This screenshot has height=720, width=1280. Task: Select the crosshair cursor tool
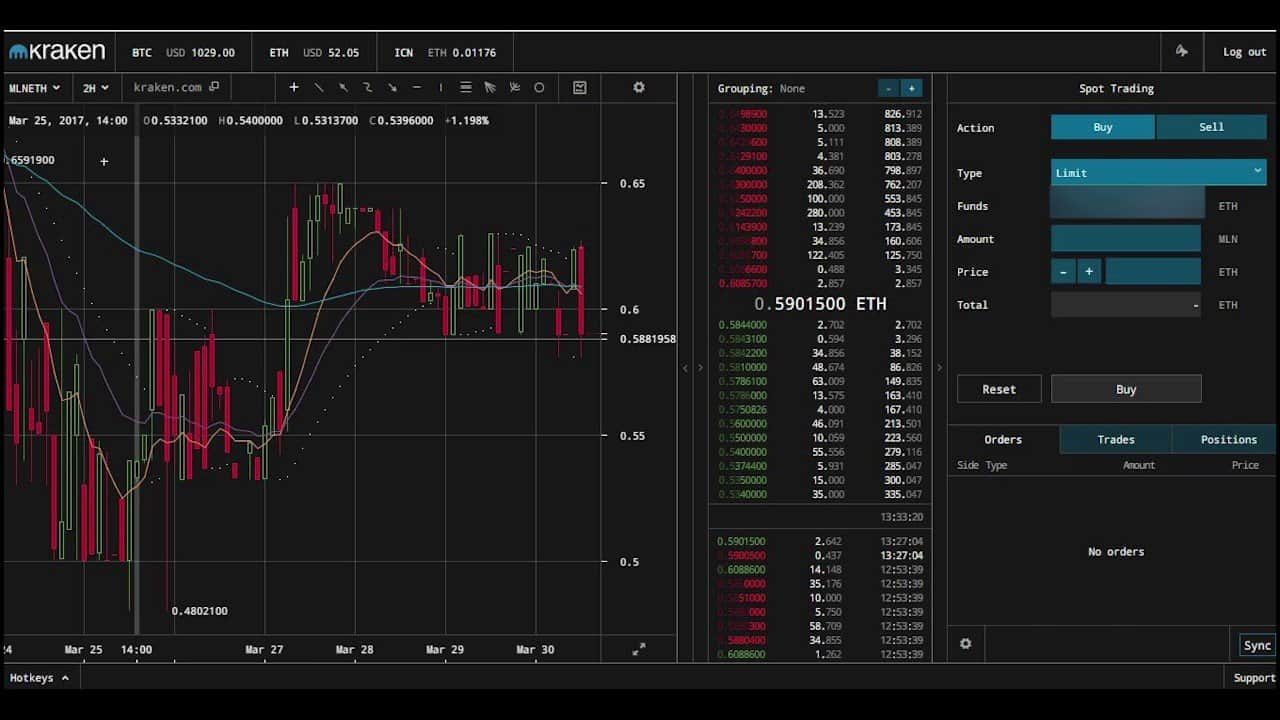[294, 88]
